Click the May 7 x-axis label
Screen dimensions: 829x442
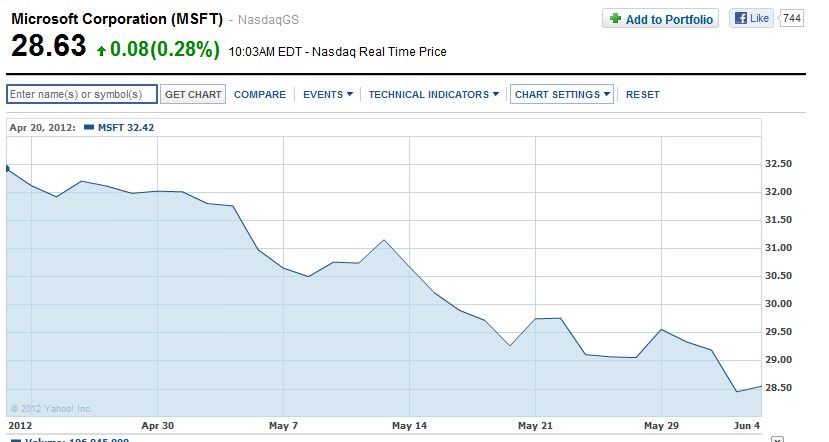pos(283,426)
